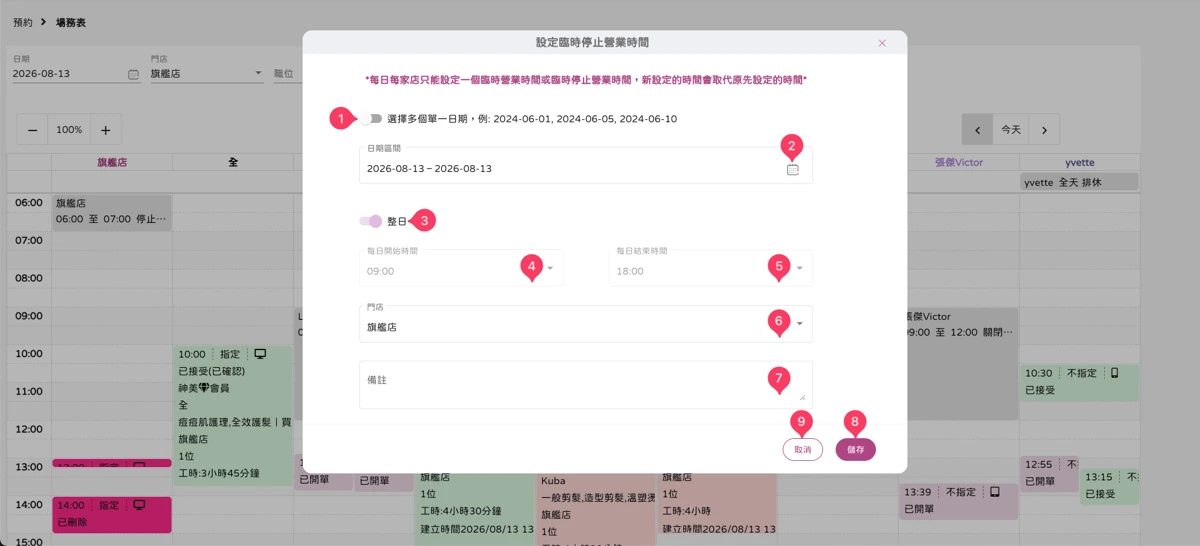Open 12:55 已開單 appointment
This screenshot has width=1200, height=546.
coord(1049,474)
